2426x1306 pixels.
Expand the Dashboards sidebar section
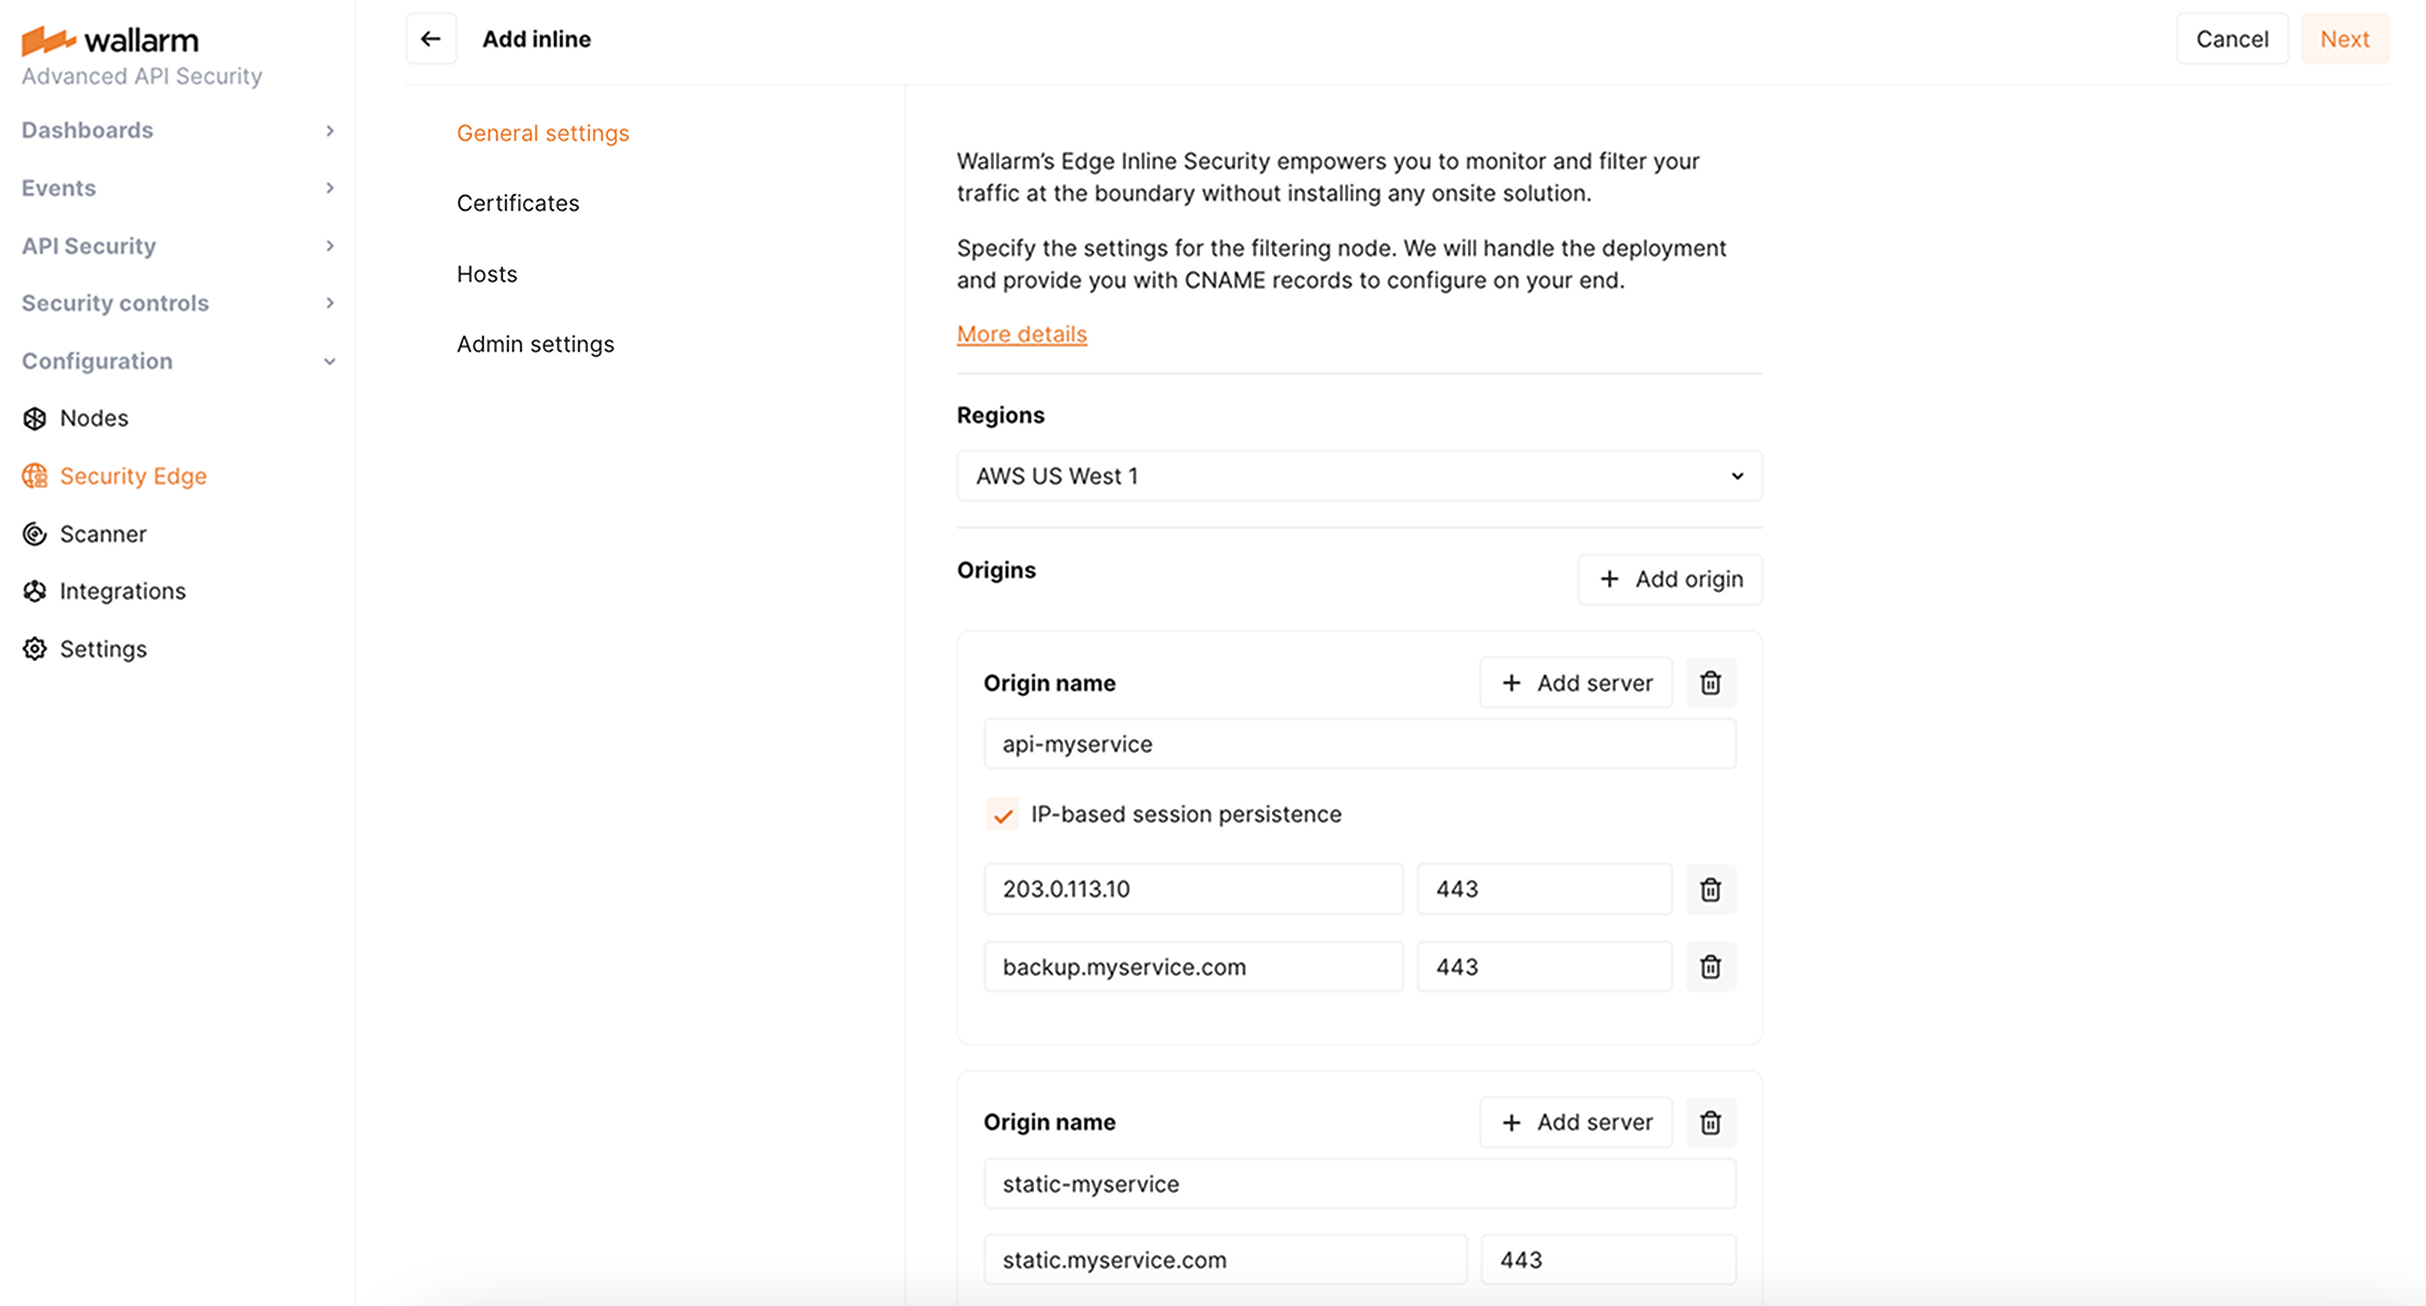coord(178,130)
